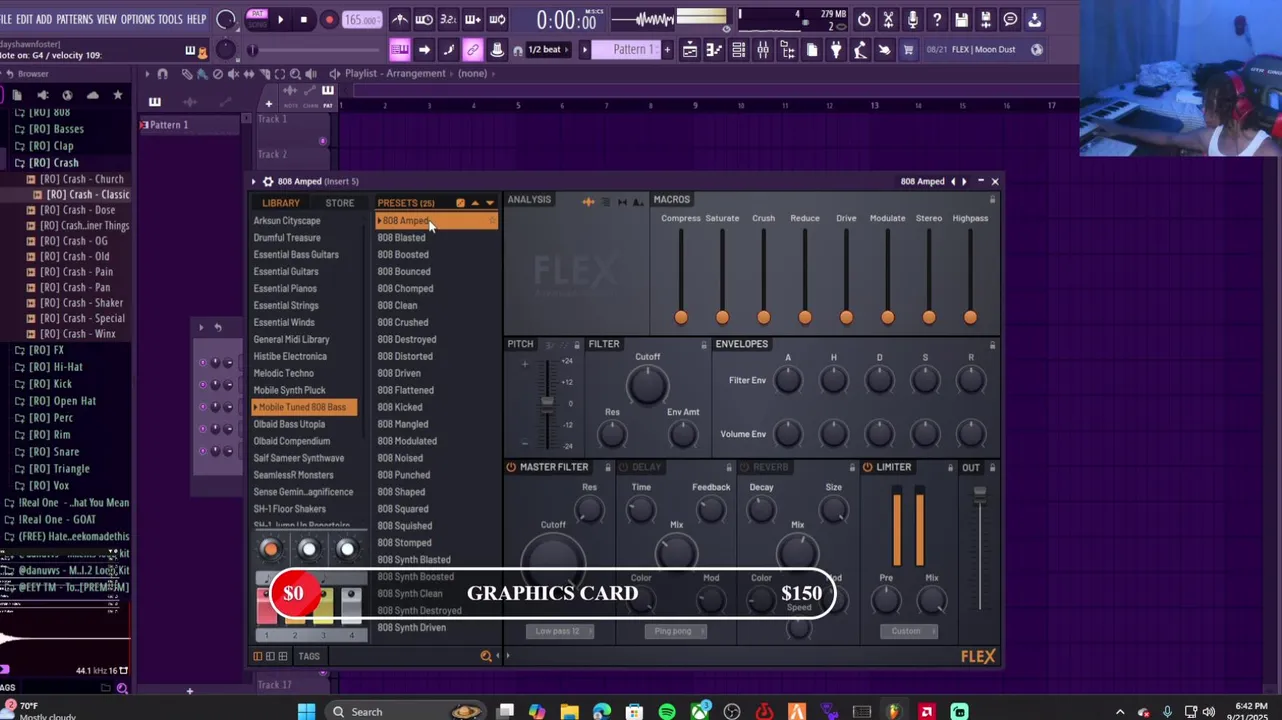Switch to the STORE tab in FLEX
Screen dimensions: 1282x720
click(x=339, y=203)
